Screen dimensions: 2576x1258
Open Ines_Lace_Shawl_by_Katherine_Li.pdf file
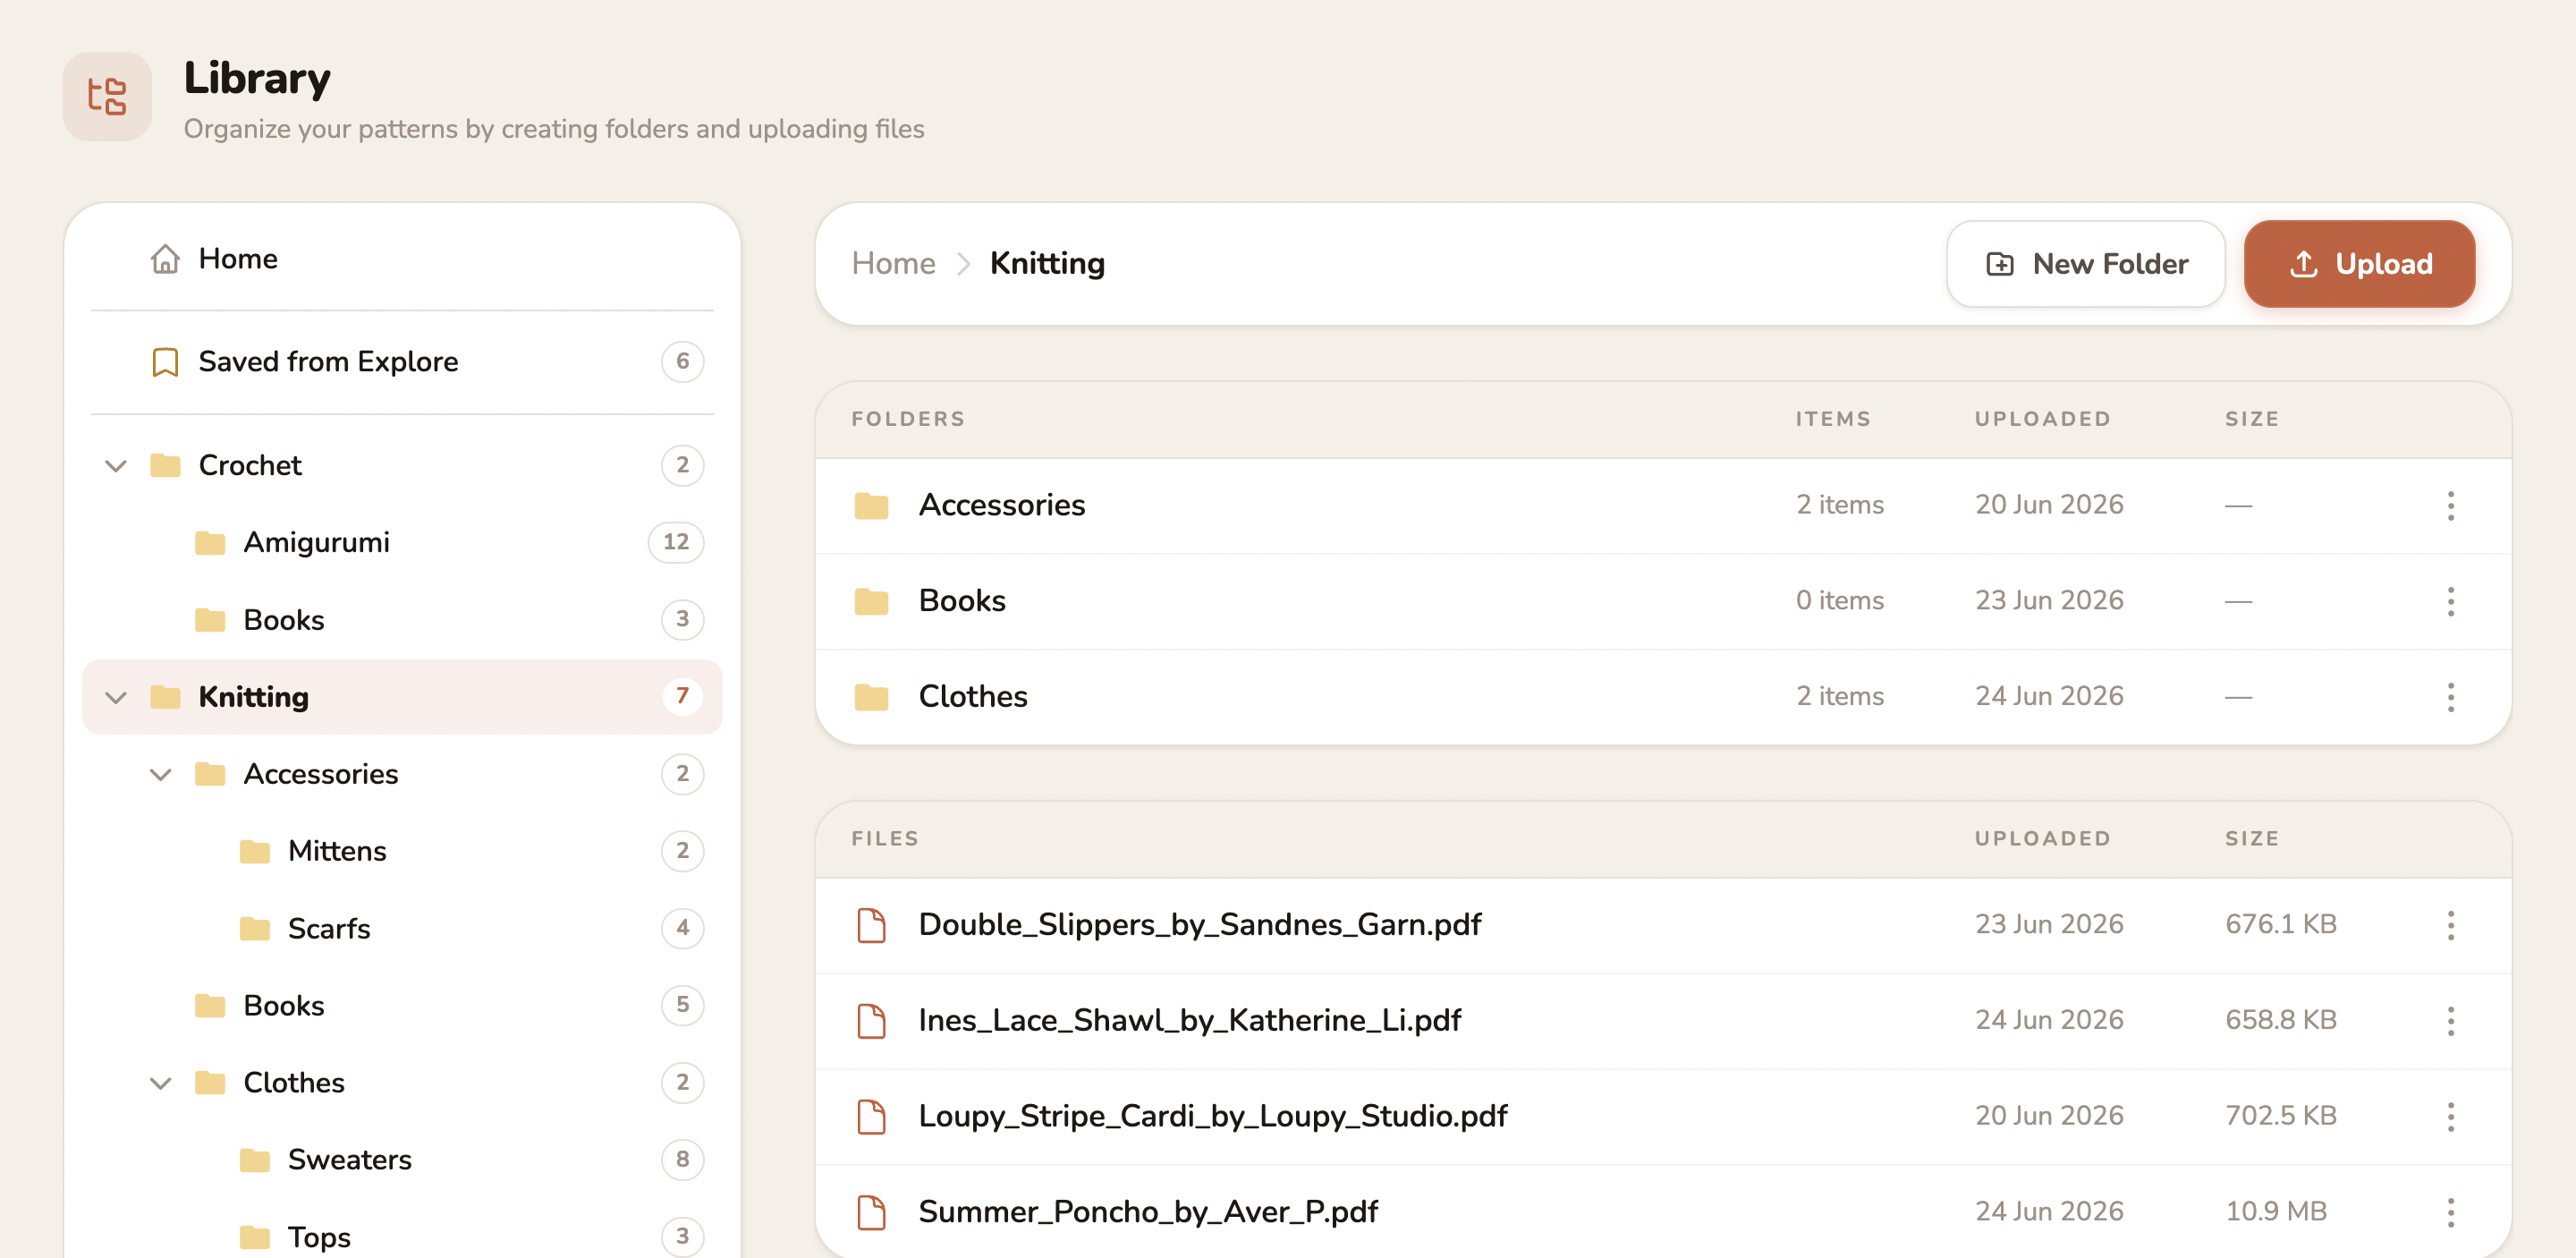click(1189, 1021)
